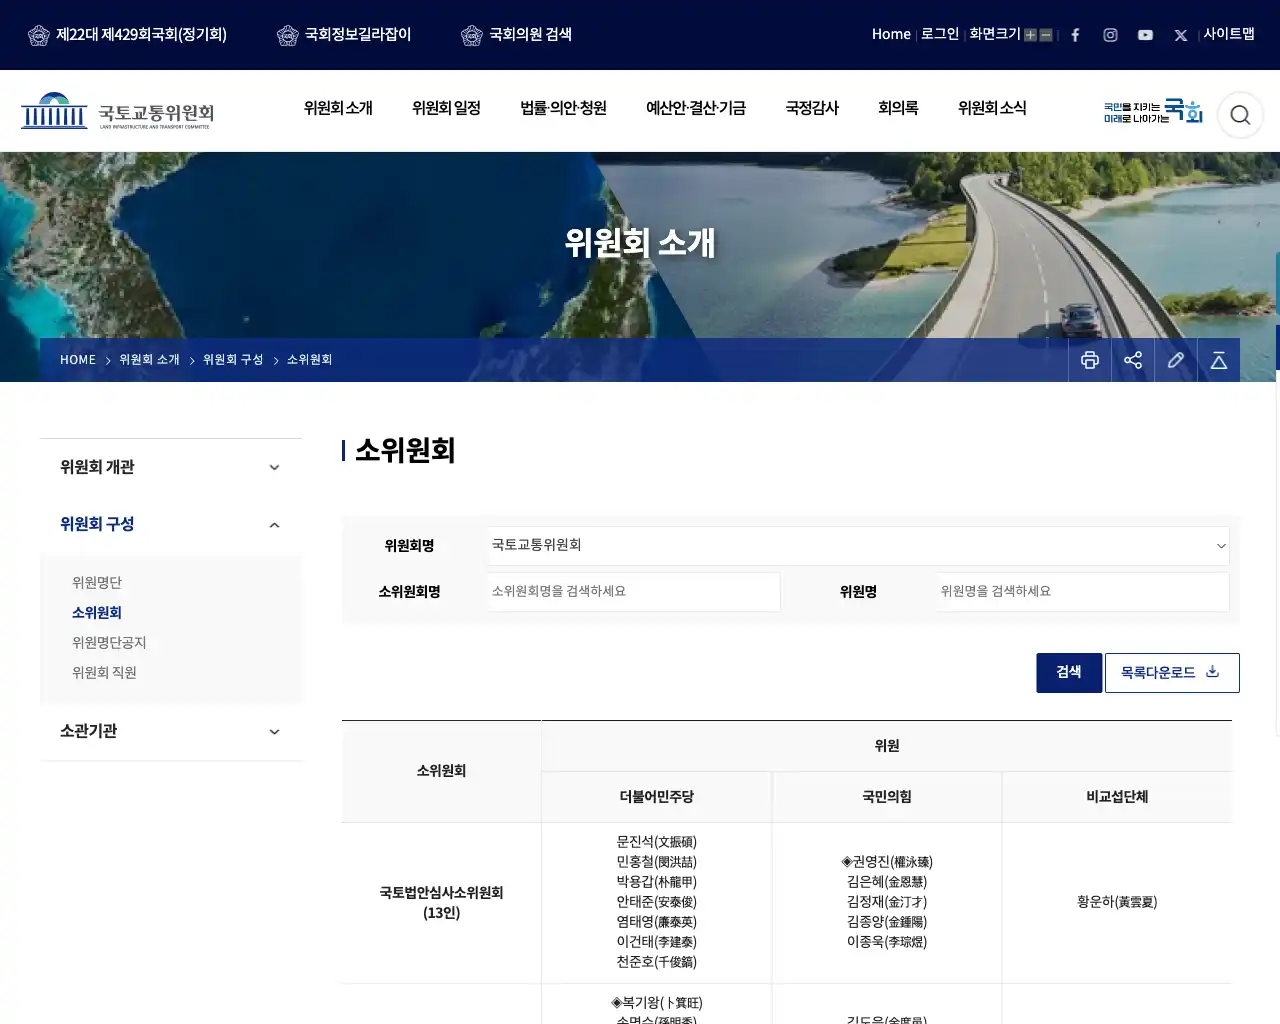Viewport: 1280px width, 1024px height.
Task: Click HOME in the breadcrumb
Action: pos(78,360)
